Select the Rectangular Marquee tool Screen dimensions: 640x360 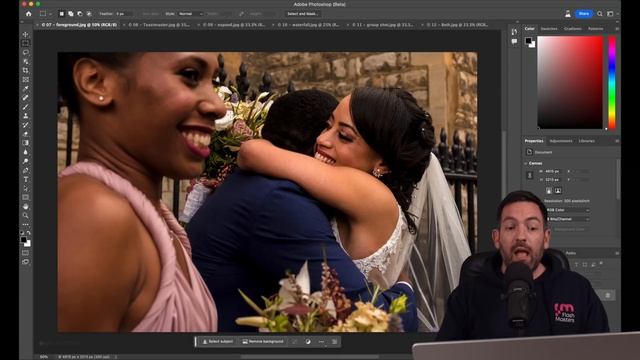coord(26,43)
